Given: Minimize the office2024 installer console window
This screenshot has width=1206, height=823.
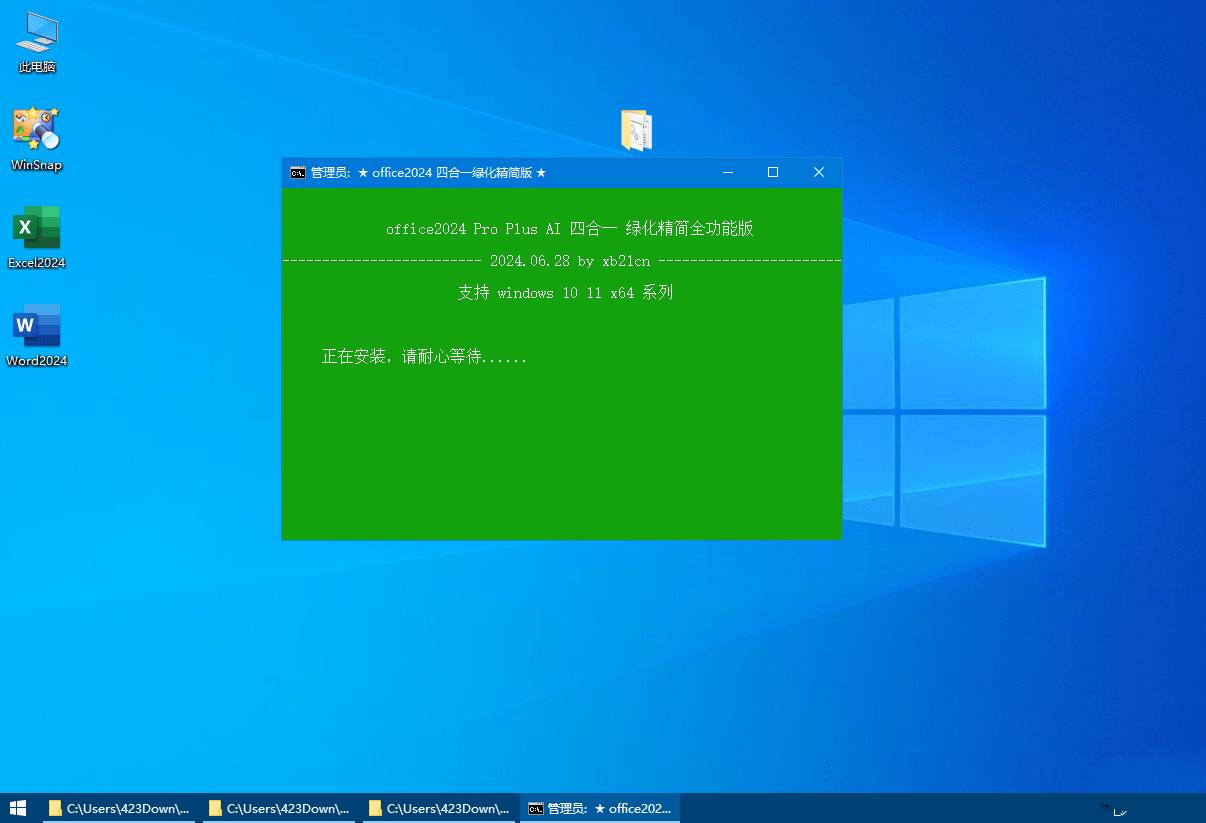Looking at the screenshot, I should [x=727, y=172].
